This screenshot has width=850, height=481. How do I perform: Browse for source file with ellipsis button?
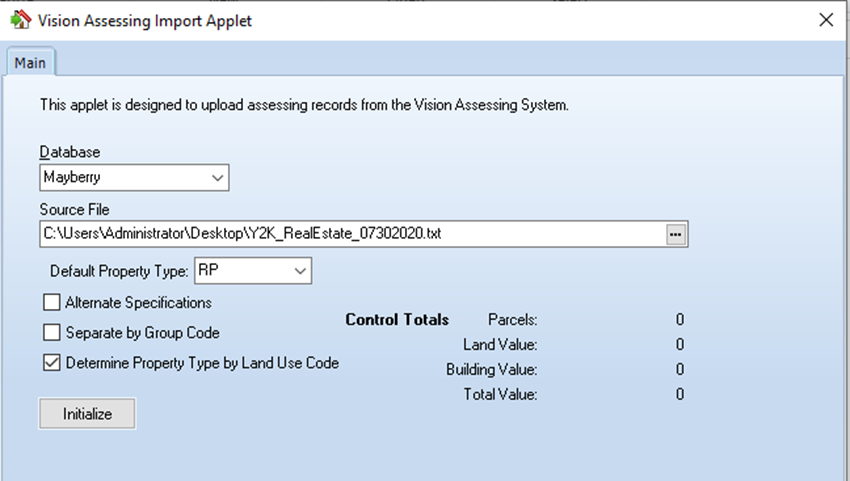point(675,234)
